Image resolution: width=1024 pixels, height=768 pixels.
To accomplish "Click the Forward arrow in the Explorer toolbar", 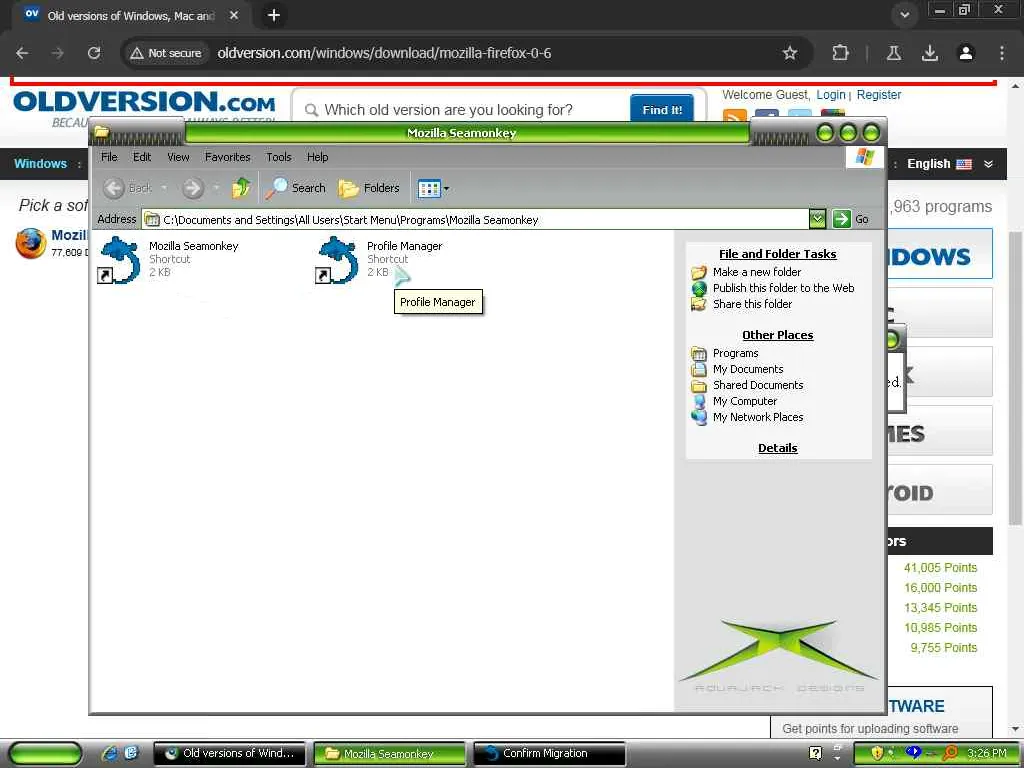I will [192, 188].
